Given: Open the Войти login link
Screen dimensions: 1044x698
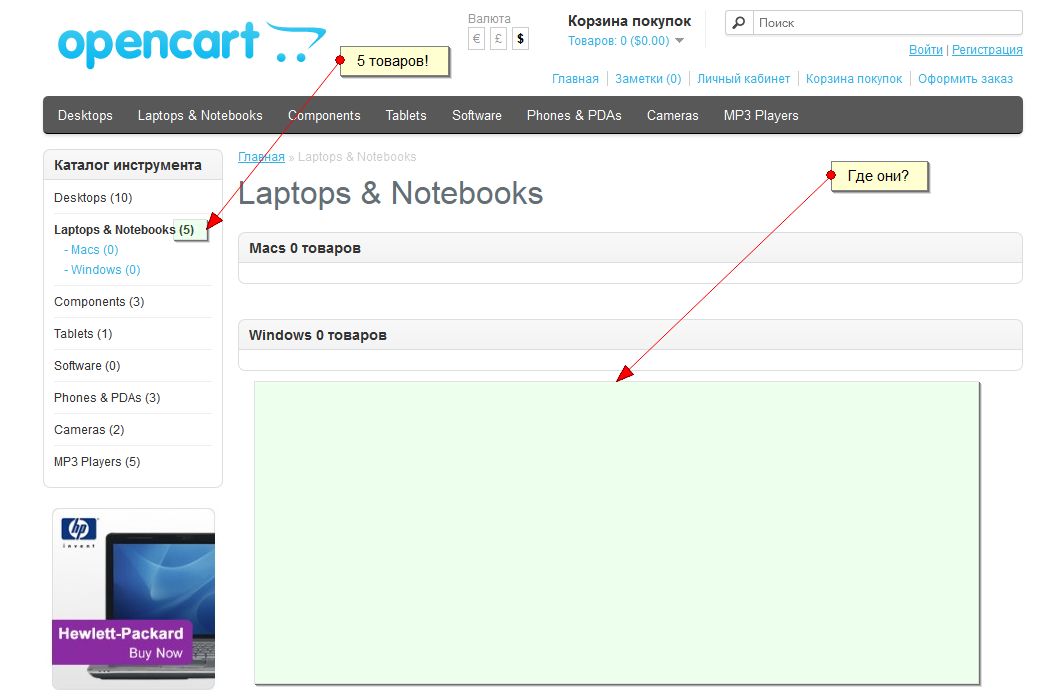Looking at the screenshot, I should point(925,50).
